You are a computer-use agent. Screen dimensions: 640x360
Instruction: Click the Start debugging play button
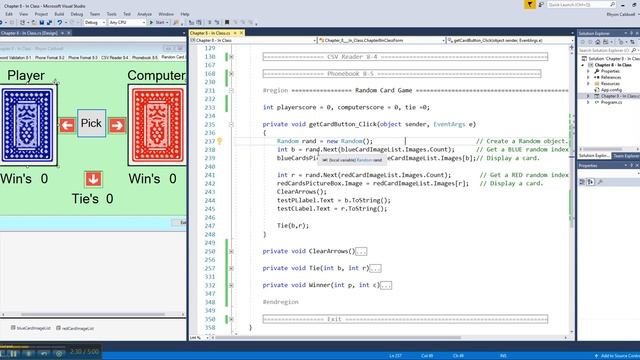(x=151, y=22)
